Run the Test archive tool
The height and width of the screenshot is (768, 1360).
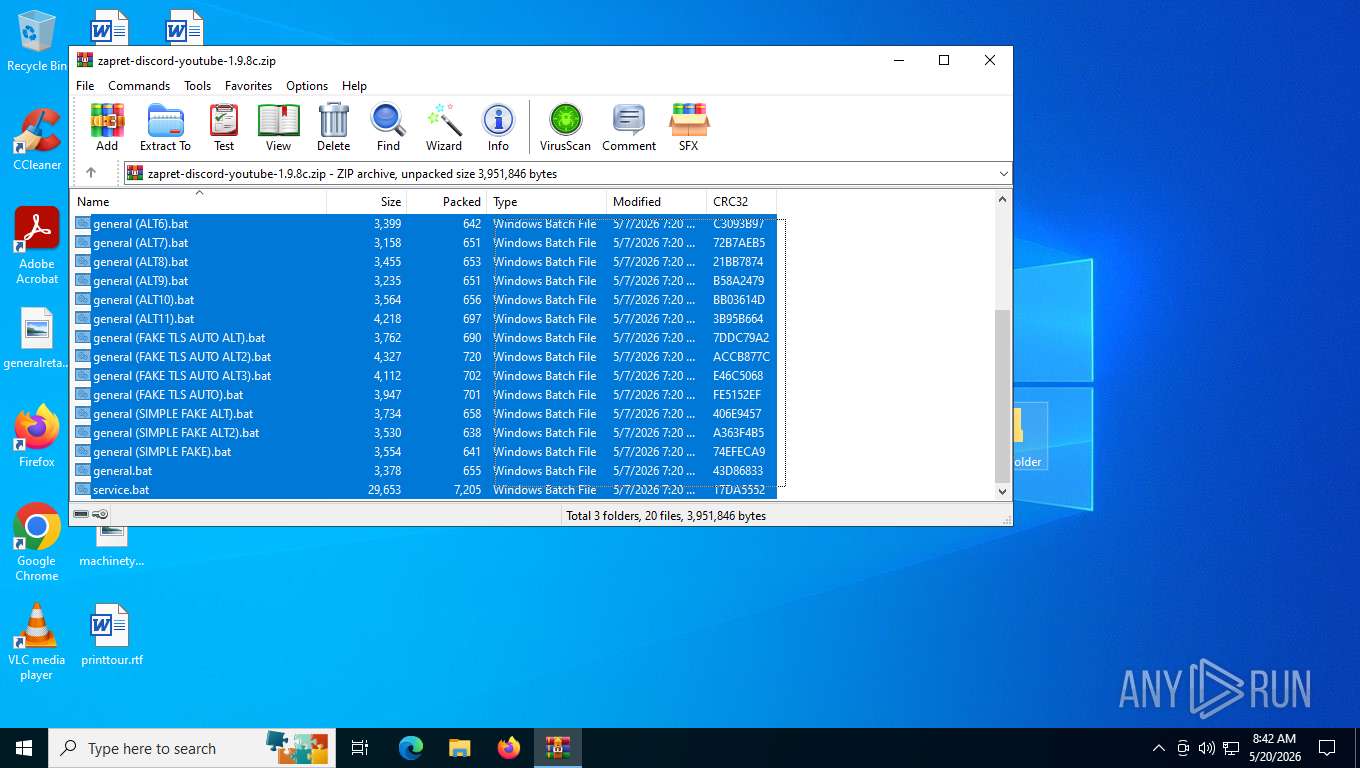tap(224, 127)
